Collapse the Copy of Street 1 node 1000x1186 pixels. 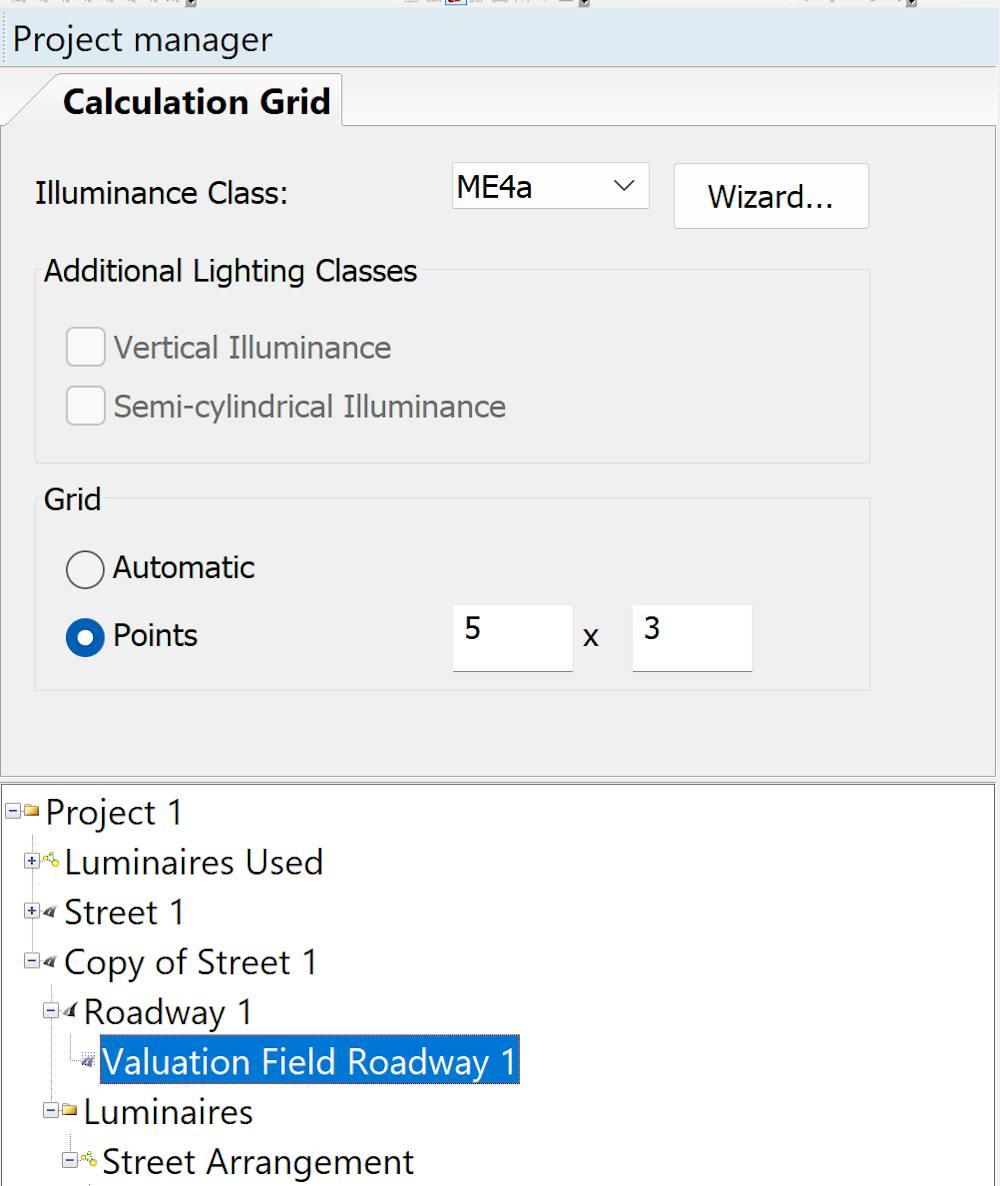pos(32,962)
